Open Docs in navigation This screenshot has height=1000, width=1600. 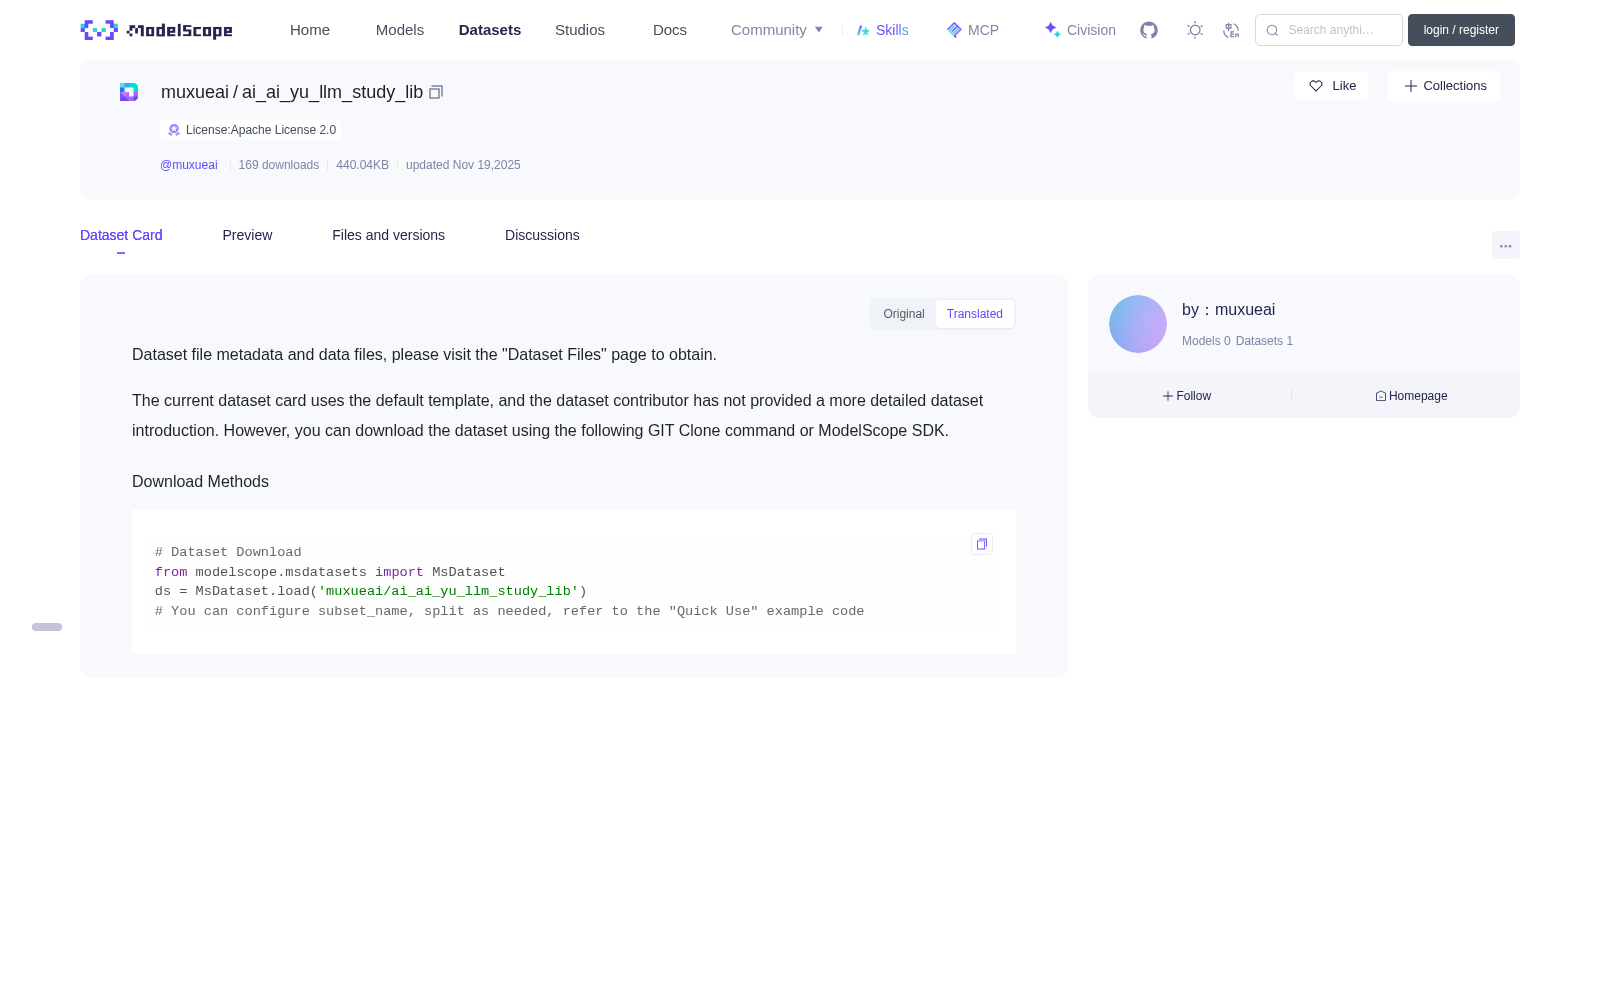pos(670,30)
